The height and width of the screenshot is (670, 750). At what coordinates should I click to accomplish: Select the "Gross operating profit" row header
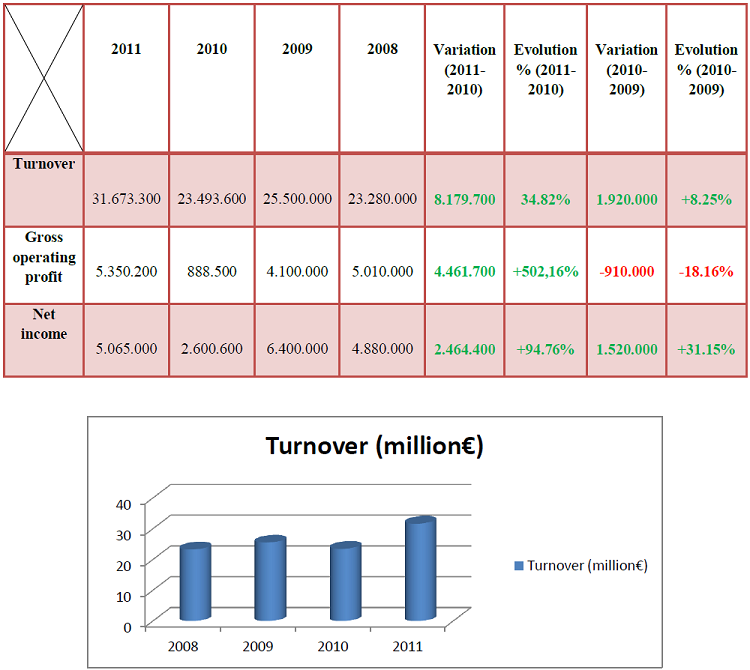[x=44, y=257]
